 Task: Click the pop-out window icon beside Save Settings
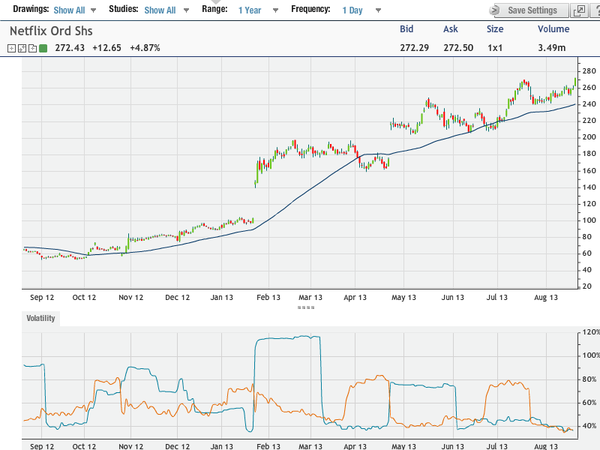coord(580,10)
